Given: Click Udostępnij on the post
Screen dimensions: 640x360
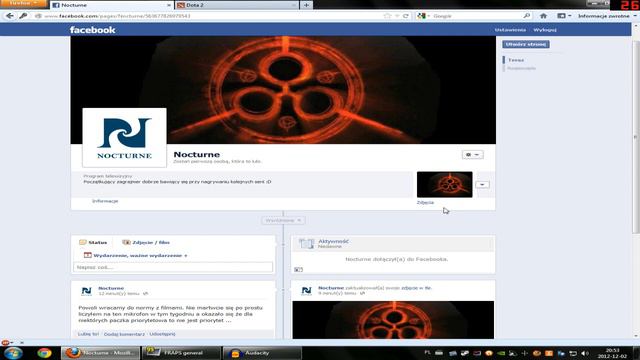Looking at the screenshot, I should pos(162,334).
